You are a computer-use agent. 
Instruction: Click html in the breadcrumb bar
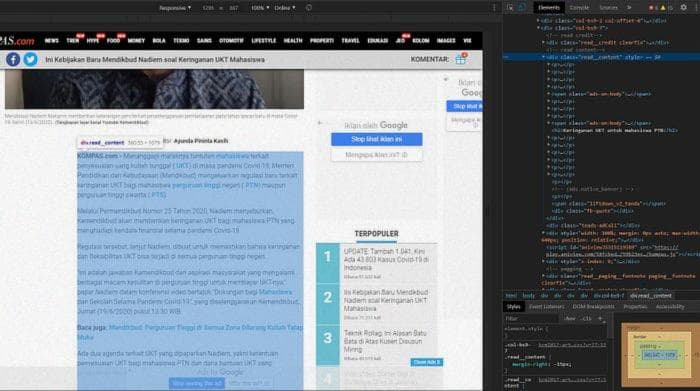point(511,295)
